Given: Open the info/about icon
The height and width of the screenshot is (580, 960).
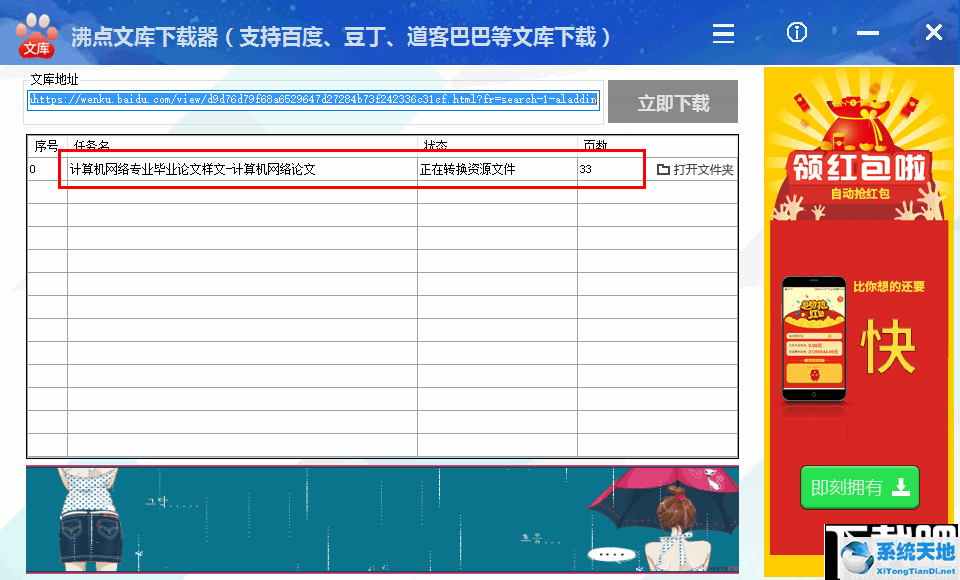Looking at the screenshot, I should (x=797, y=32).
